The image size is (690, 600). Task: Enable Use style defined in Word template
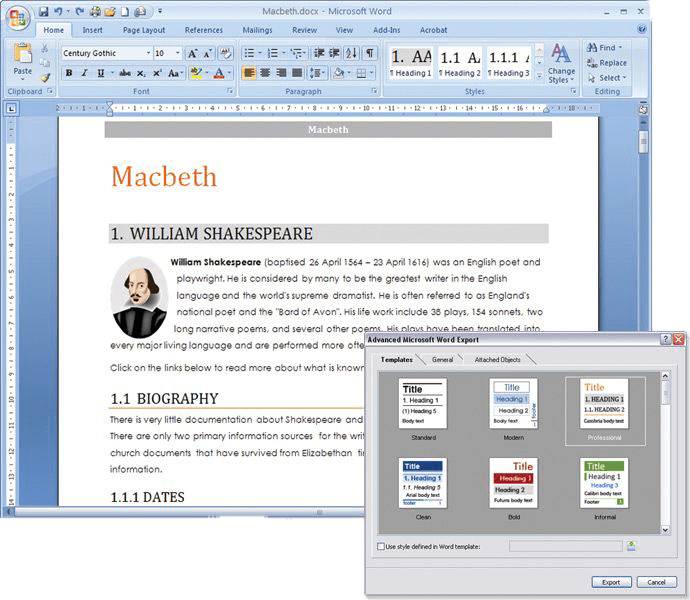[381, 546]
